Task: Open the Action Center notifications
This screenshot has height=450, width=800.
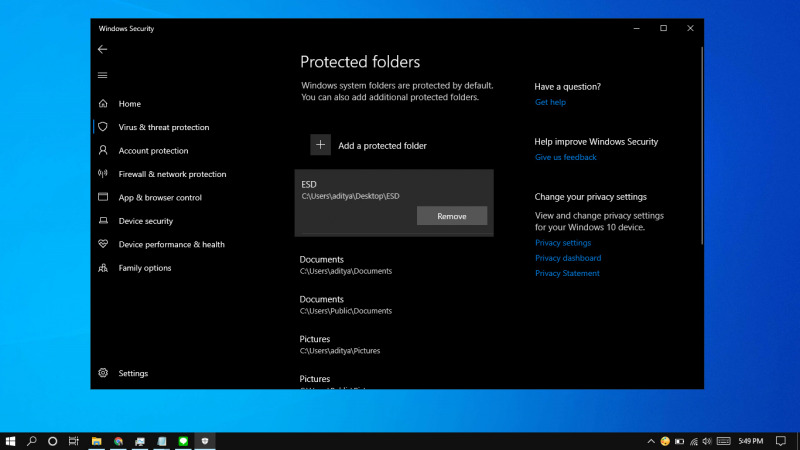Action: pos(781,441)
